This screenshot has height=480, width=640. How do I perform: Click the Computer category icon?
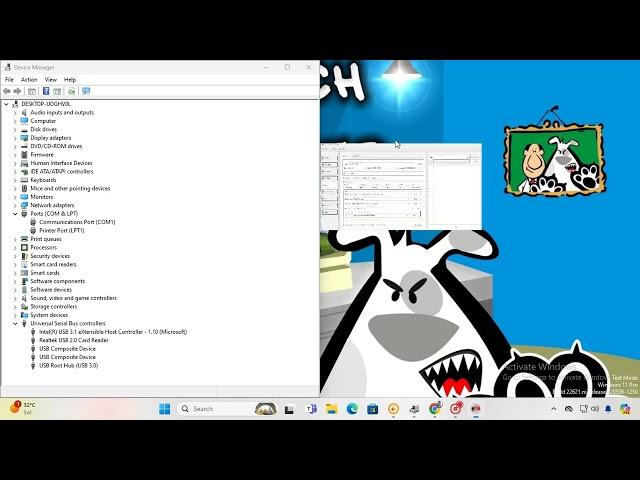(x=24, y=121)
